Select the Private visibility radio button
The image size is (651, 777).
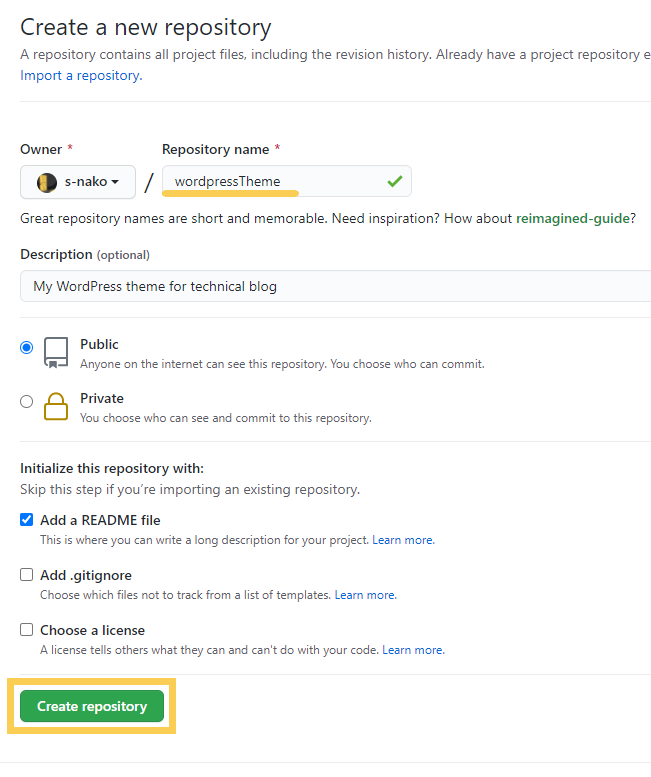click(27, 401)
